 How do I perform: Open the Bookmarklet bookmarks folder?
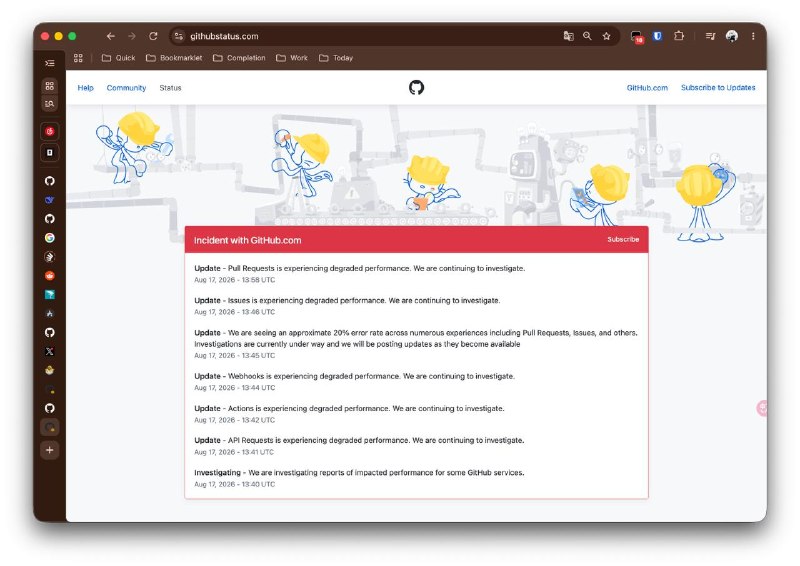(174, 58)
